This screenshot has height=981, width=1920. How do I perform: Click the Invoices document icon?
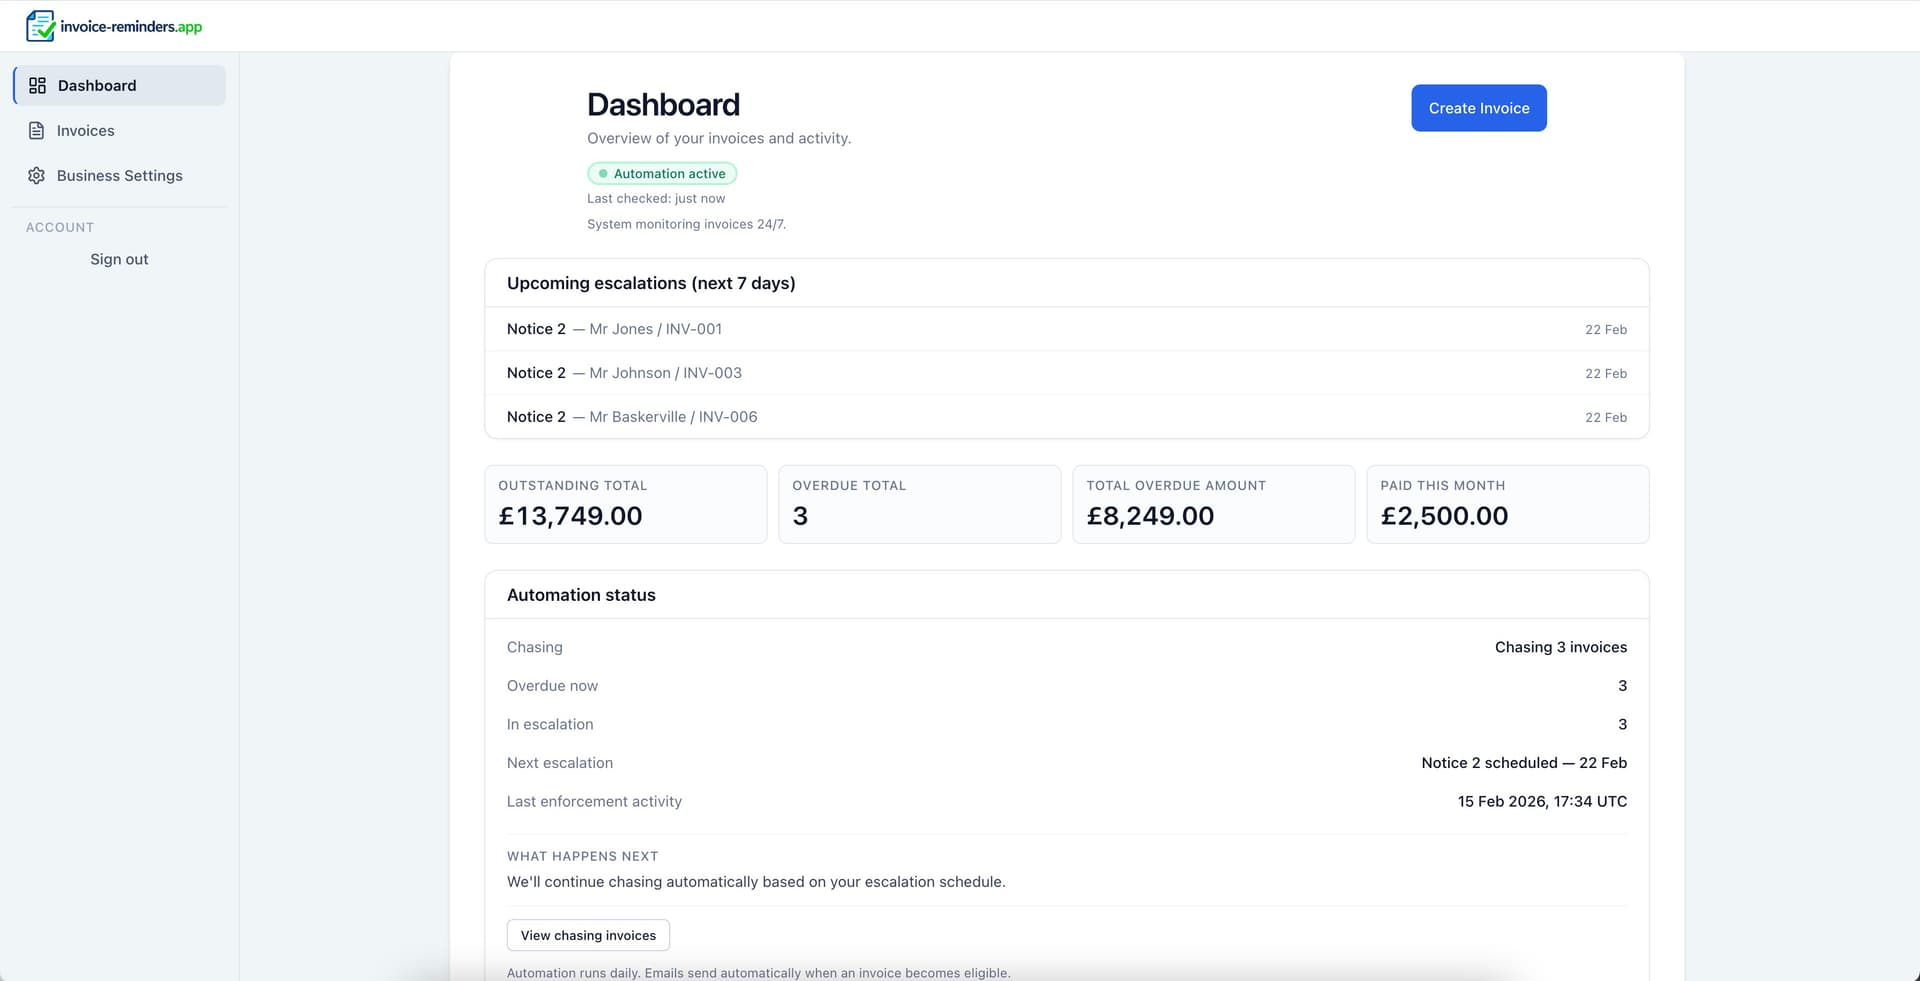tap(37, 130)
